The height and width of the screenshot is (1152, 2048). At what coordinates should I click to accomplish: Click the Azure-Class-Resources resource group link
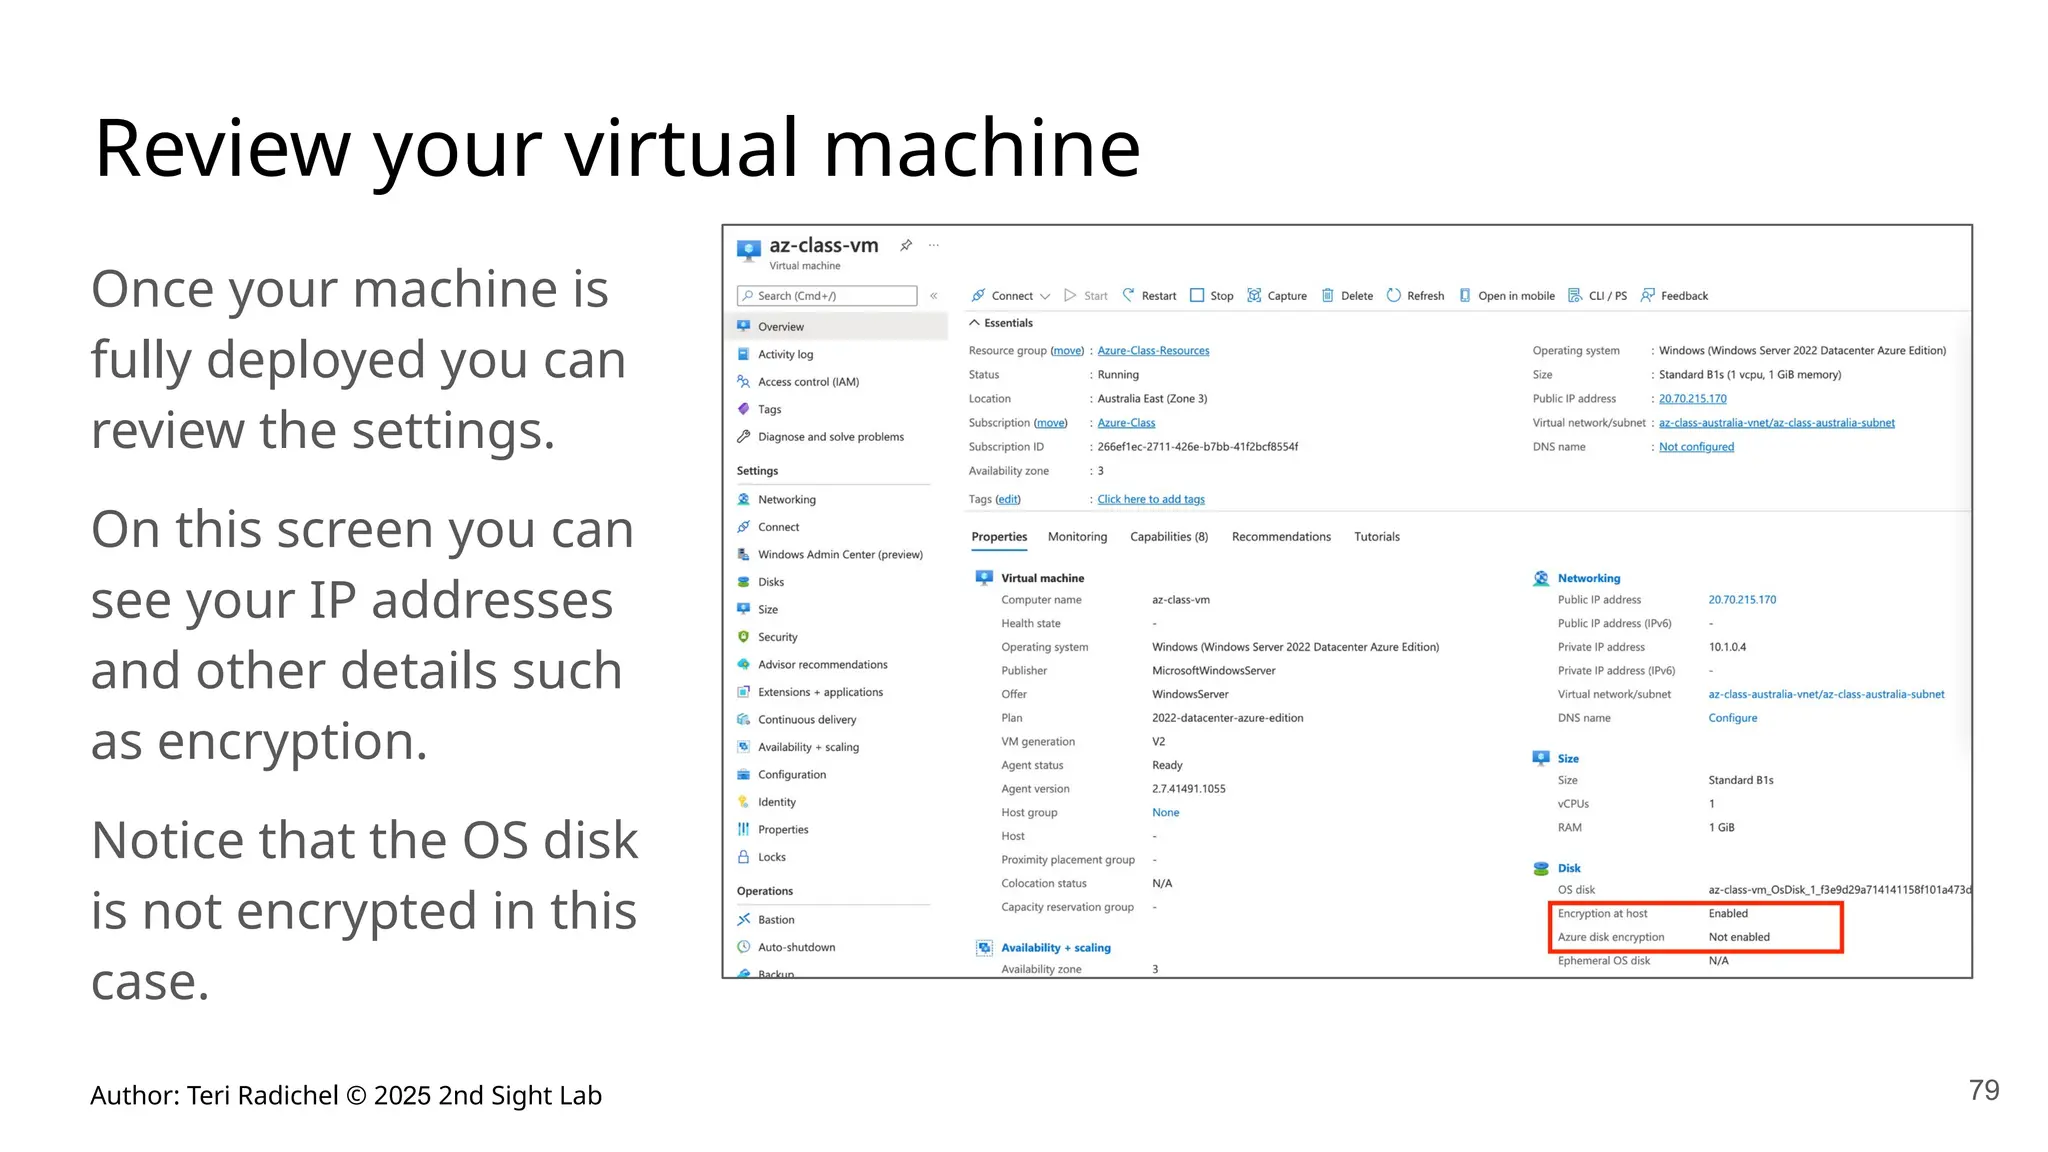click(1153, 351)
